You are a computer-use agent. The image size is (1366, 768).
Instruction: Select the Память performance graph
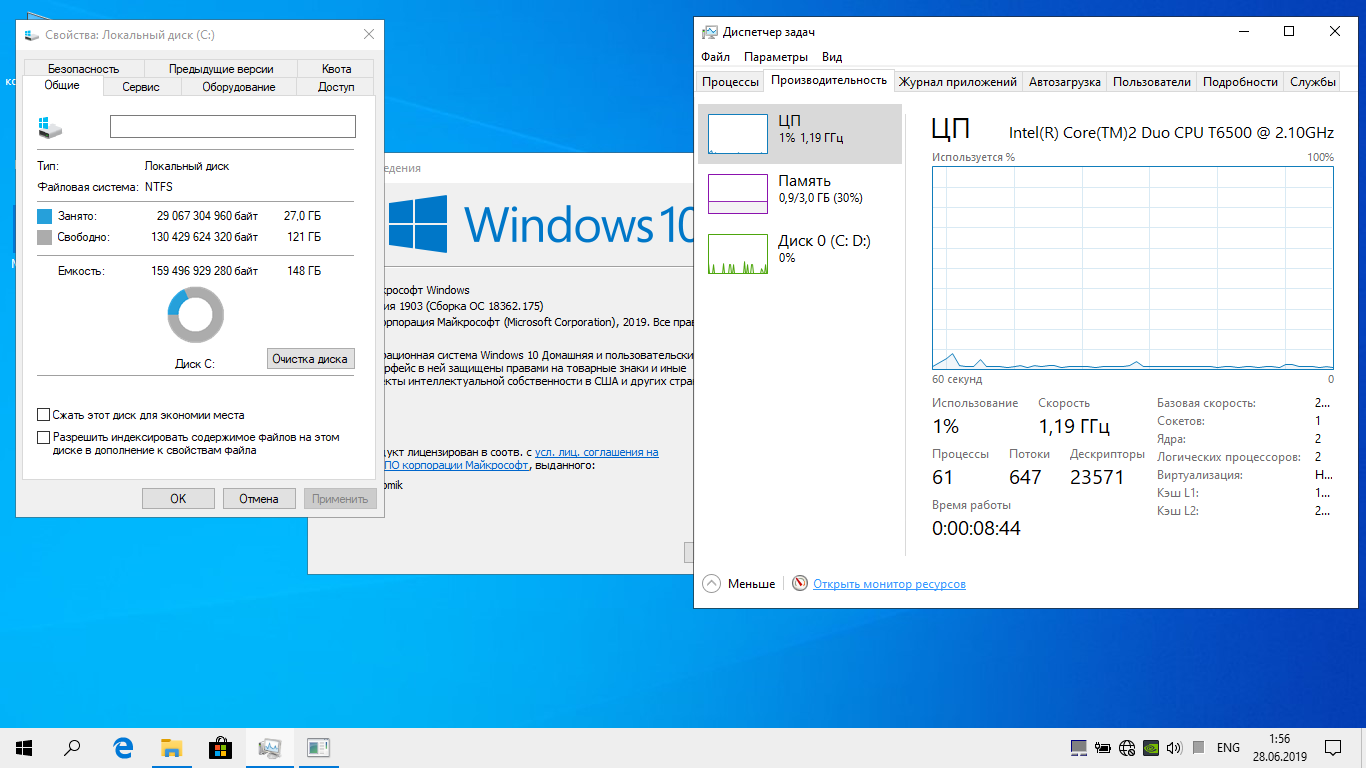click(x=799, y=194)
